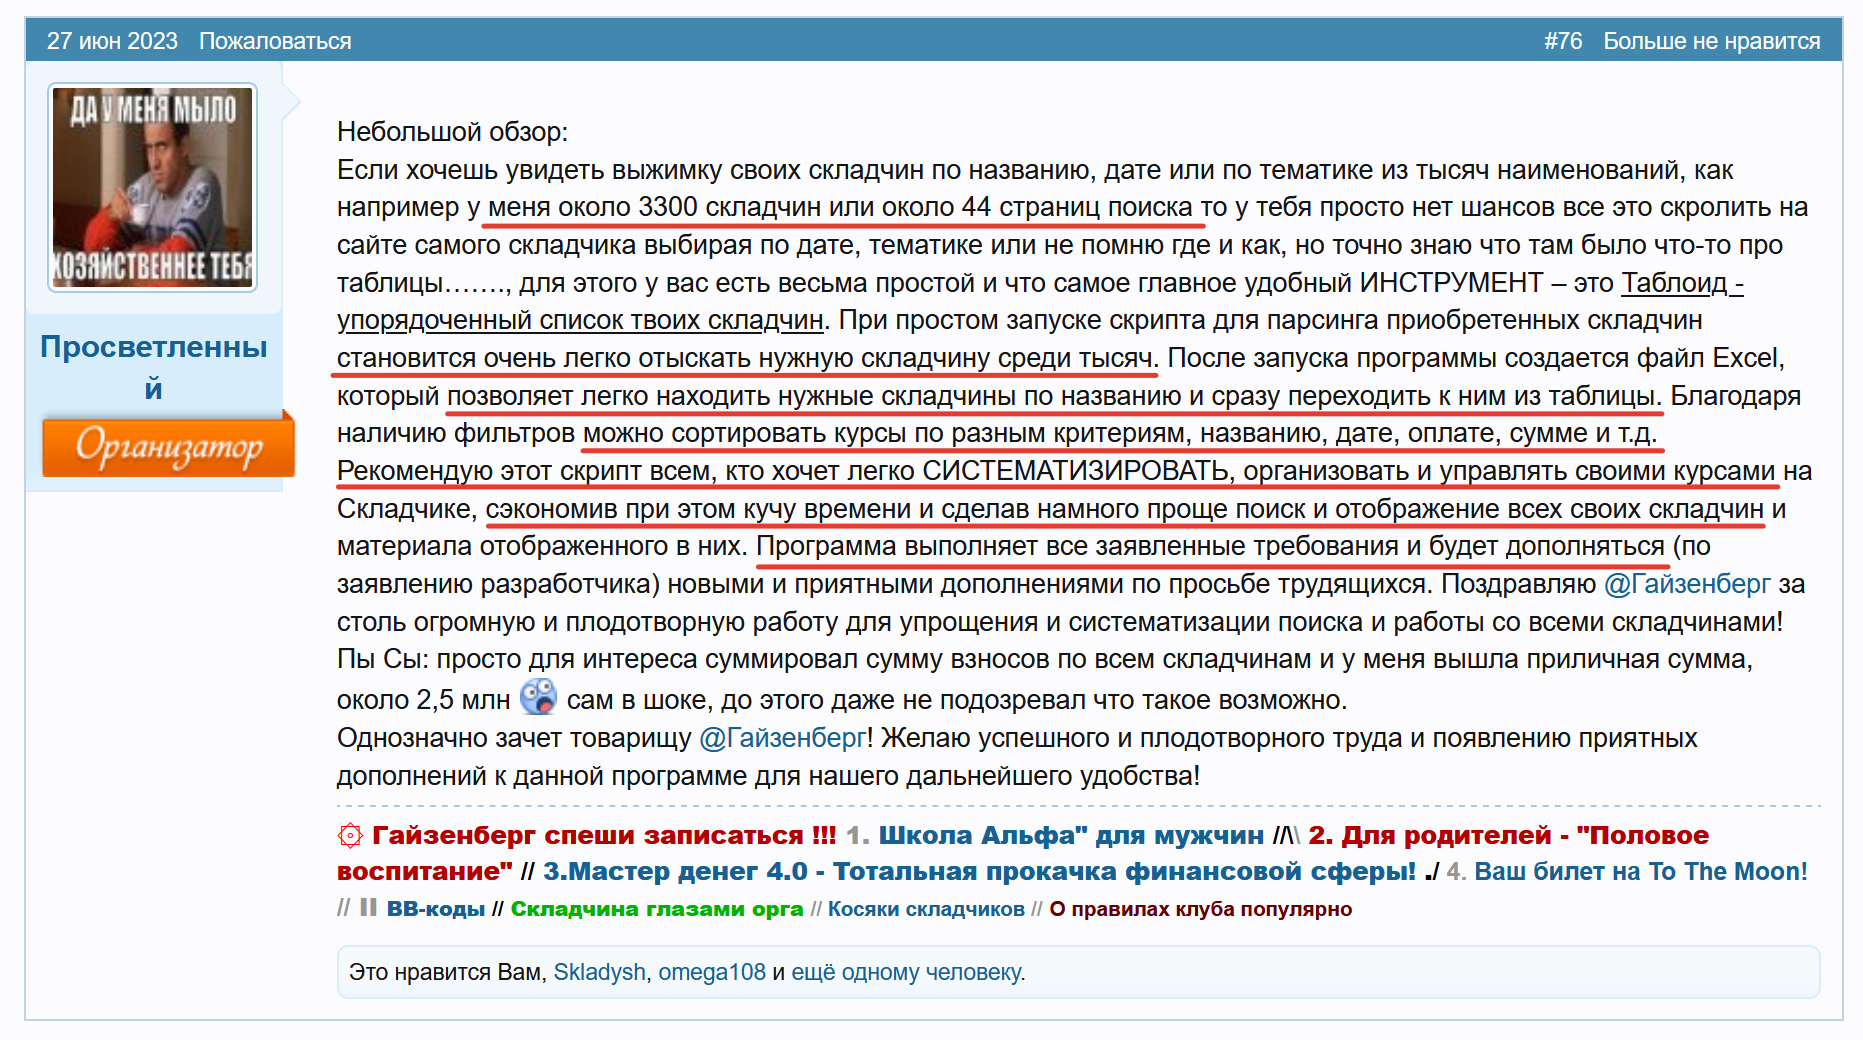Click the orange Организатор badge
Viewport: 1863px width, 1040px height.
pos(168,446)
